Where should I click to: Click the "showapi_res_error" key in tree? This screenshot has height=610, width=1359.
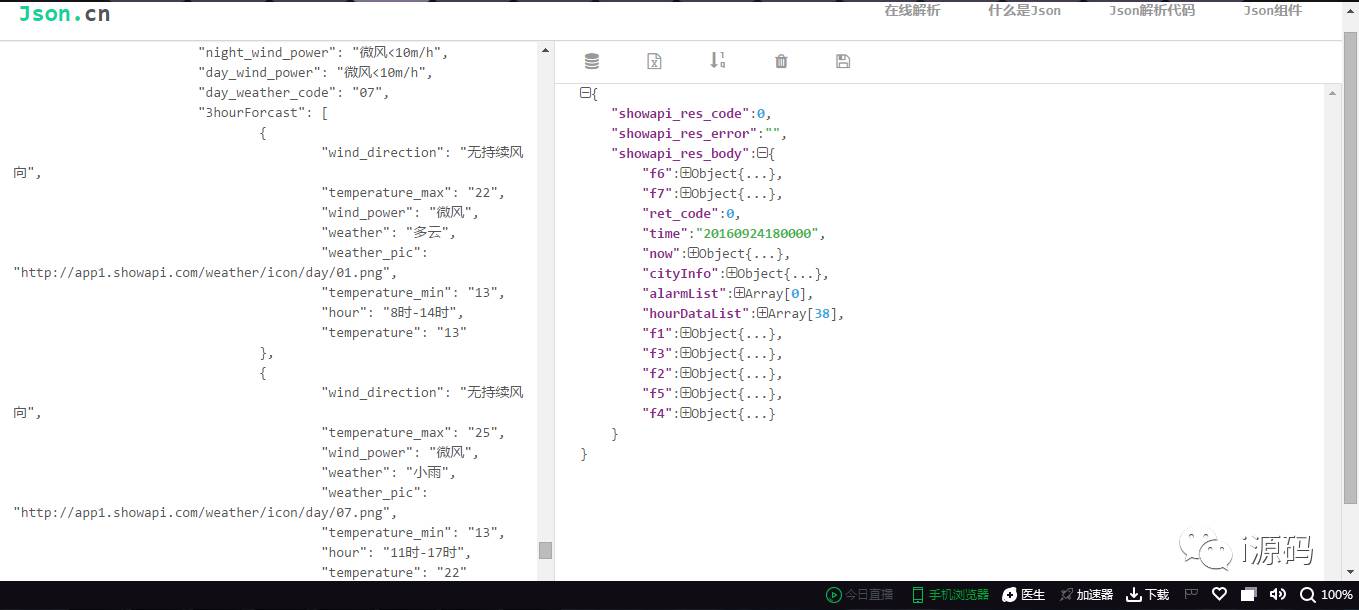(685, 133)
